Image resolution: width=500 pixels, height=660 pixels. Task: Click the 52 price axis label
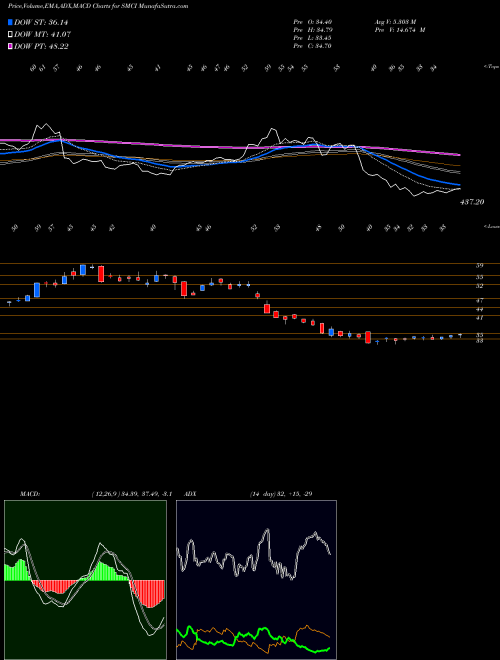coord(479,286)
